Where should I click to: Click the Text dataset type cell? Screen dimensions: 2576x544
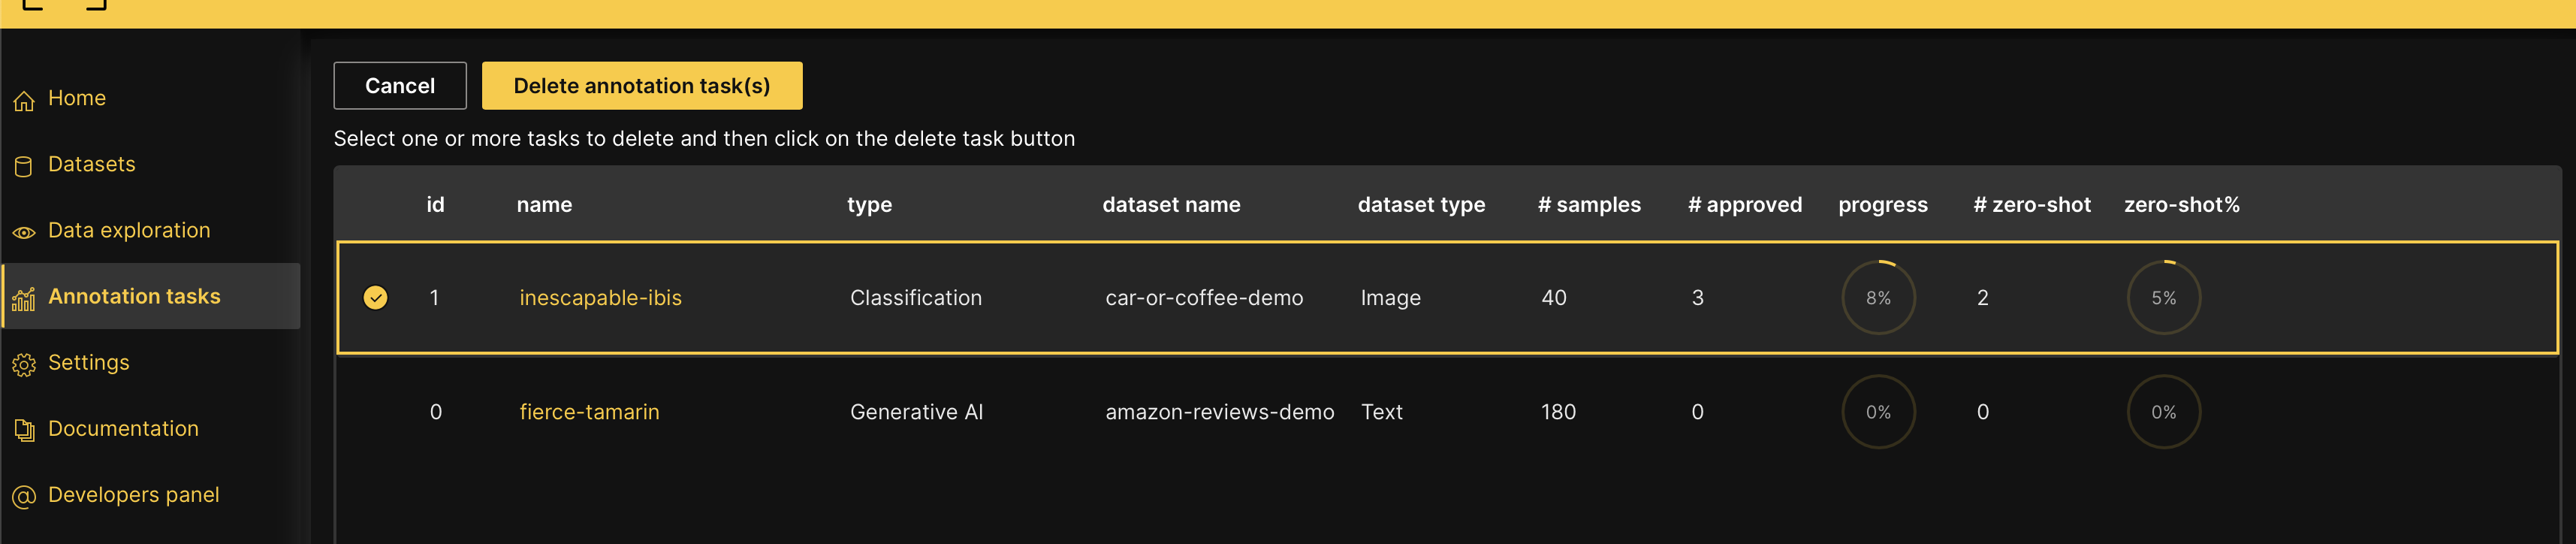[x=1381, y=412]
